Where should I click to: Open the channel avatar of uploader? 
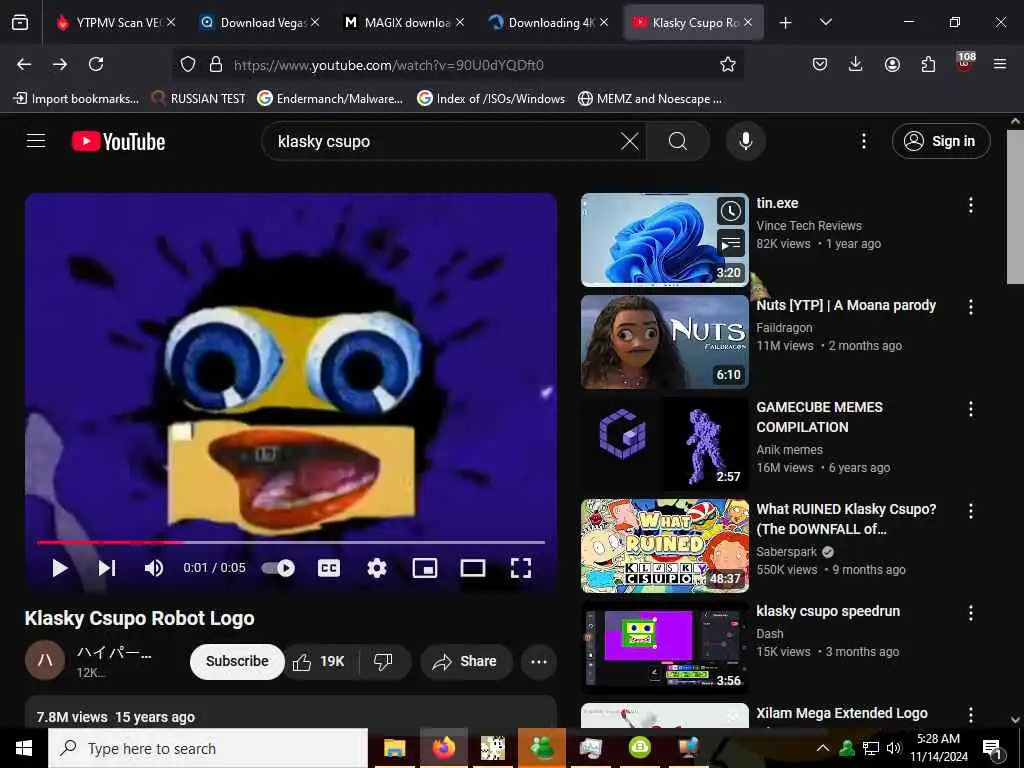45,660
